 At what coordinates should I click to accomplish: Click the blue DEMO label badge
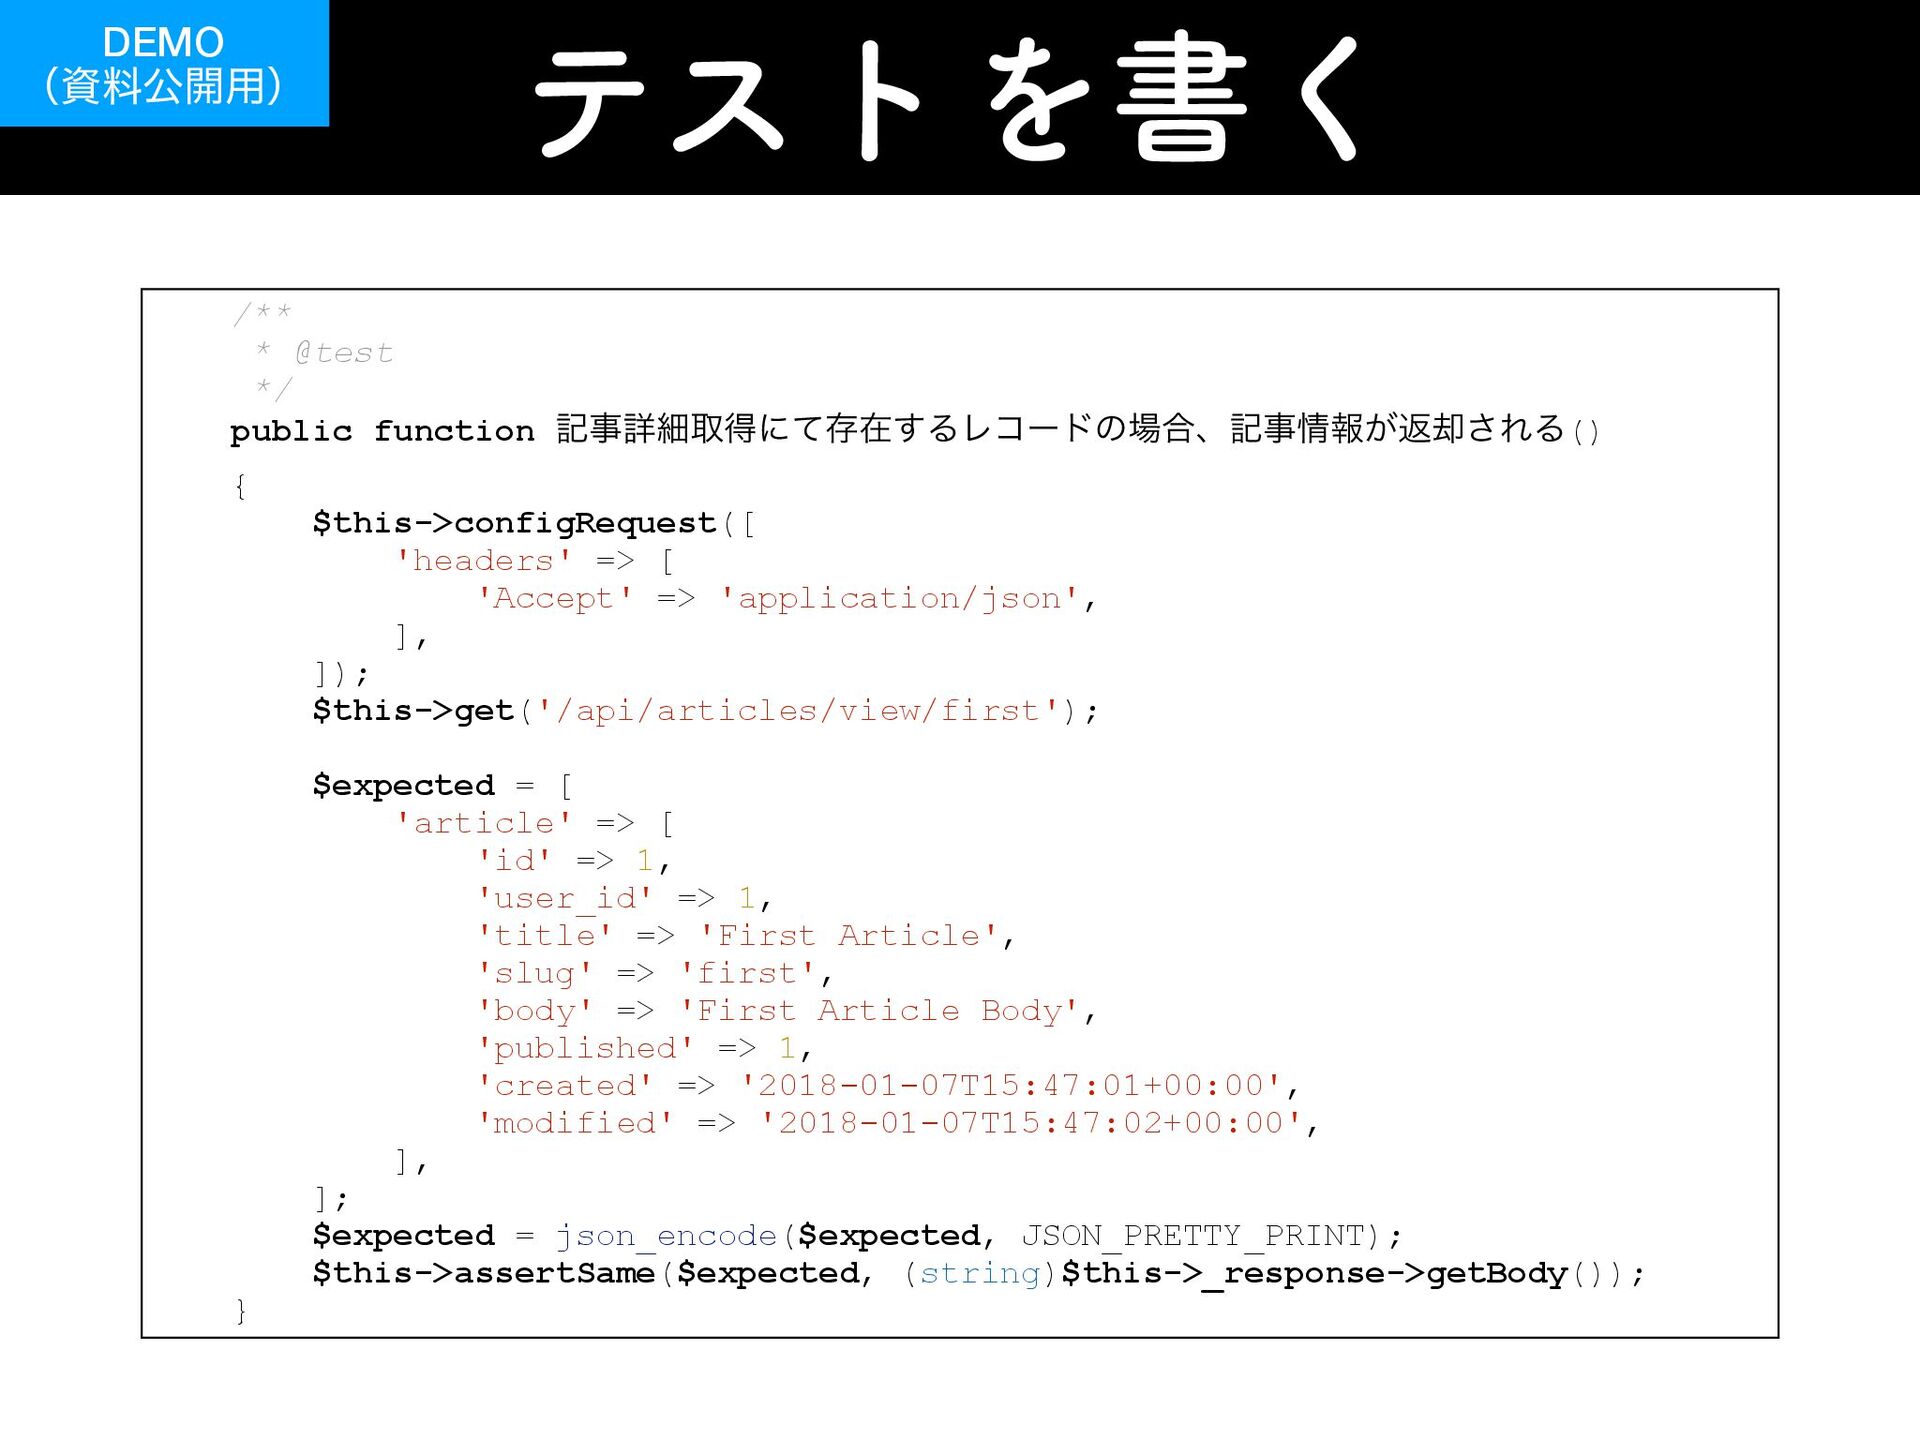[x=163, y=63]
